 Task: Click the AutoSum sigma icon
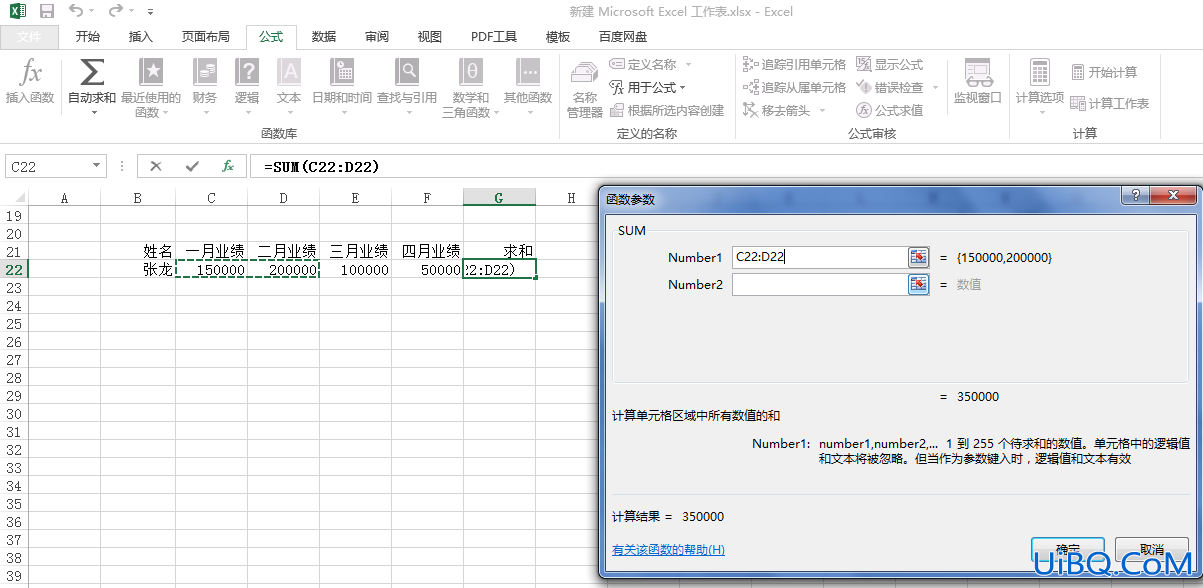coord(92,72)
